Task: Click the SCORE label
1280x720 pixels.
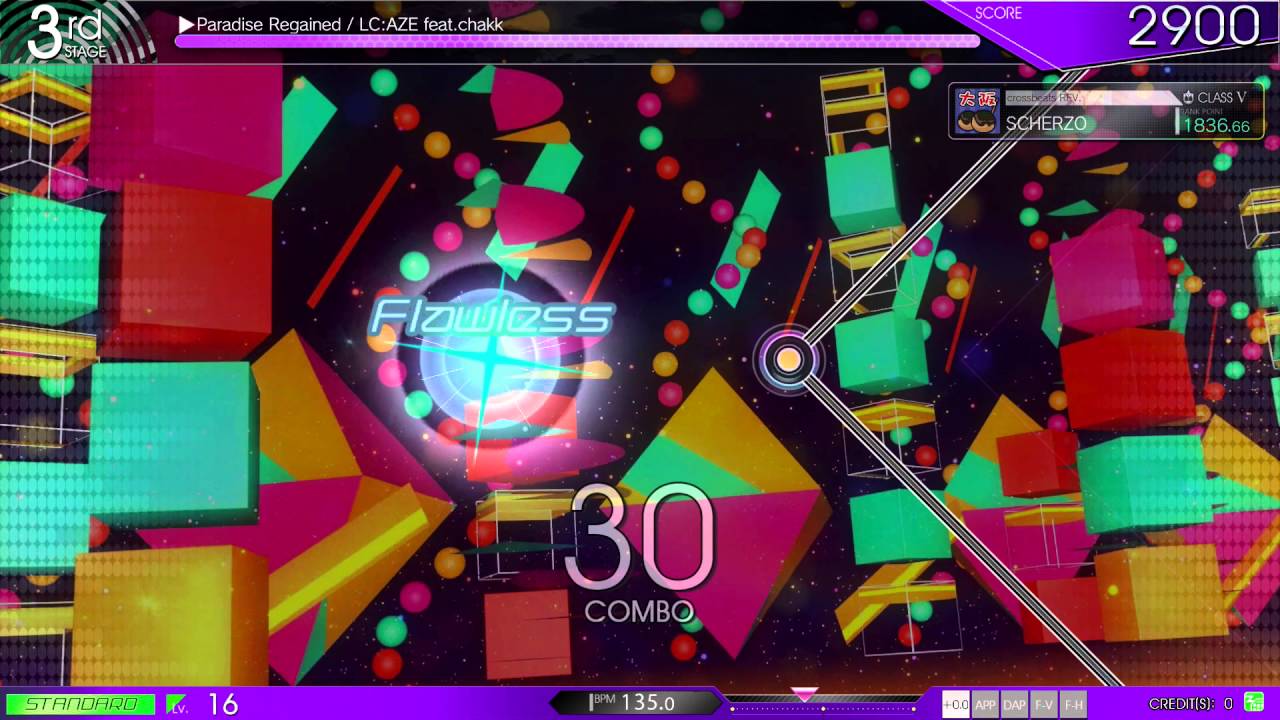Action: coord(998,13)
